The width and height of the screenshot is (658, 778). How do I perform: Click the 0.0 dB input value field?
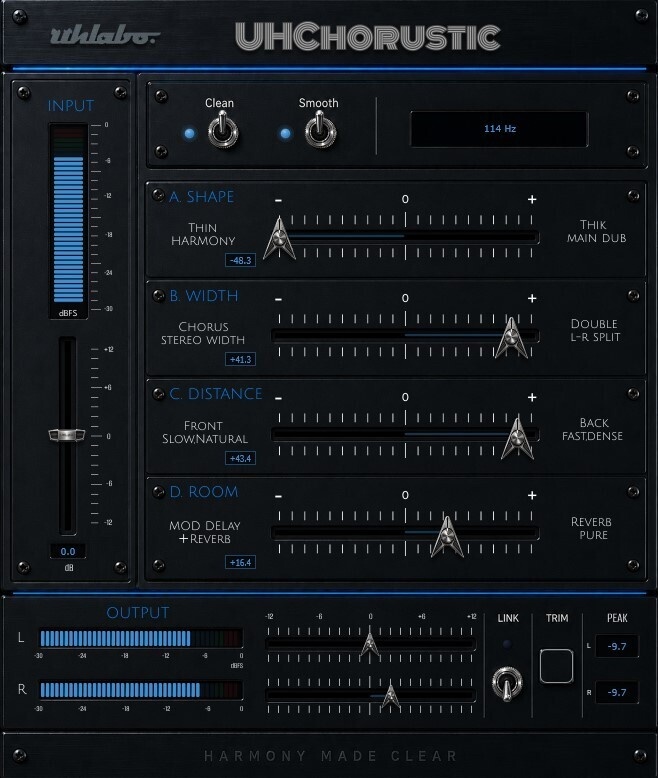(68, 551)
